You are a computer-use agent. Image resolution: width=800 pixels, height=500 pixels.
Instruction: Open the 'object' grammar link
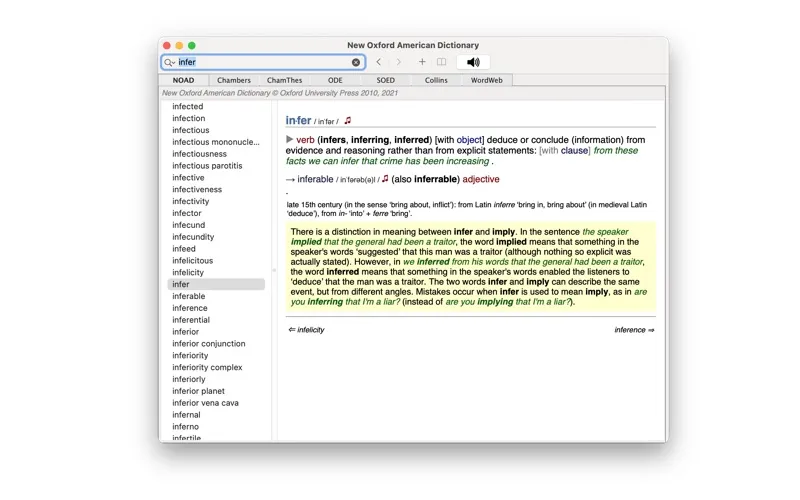[469, 140]
